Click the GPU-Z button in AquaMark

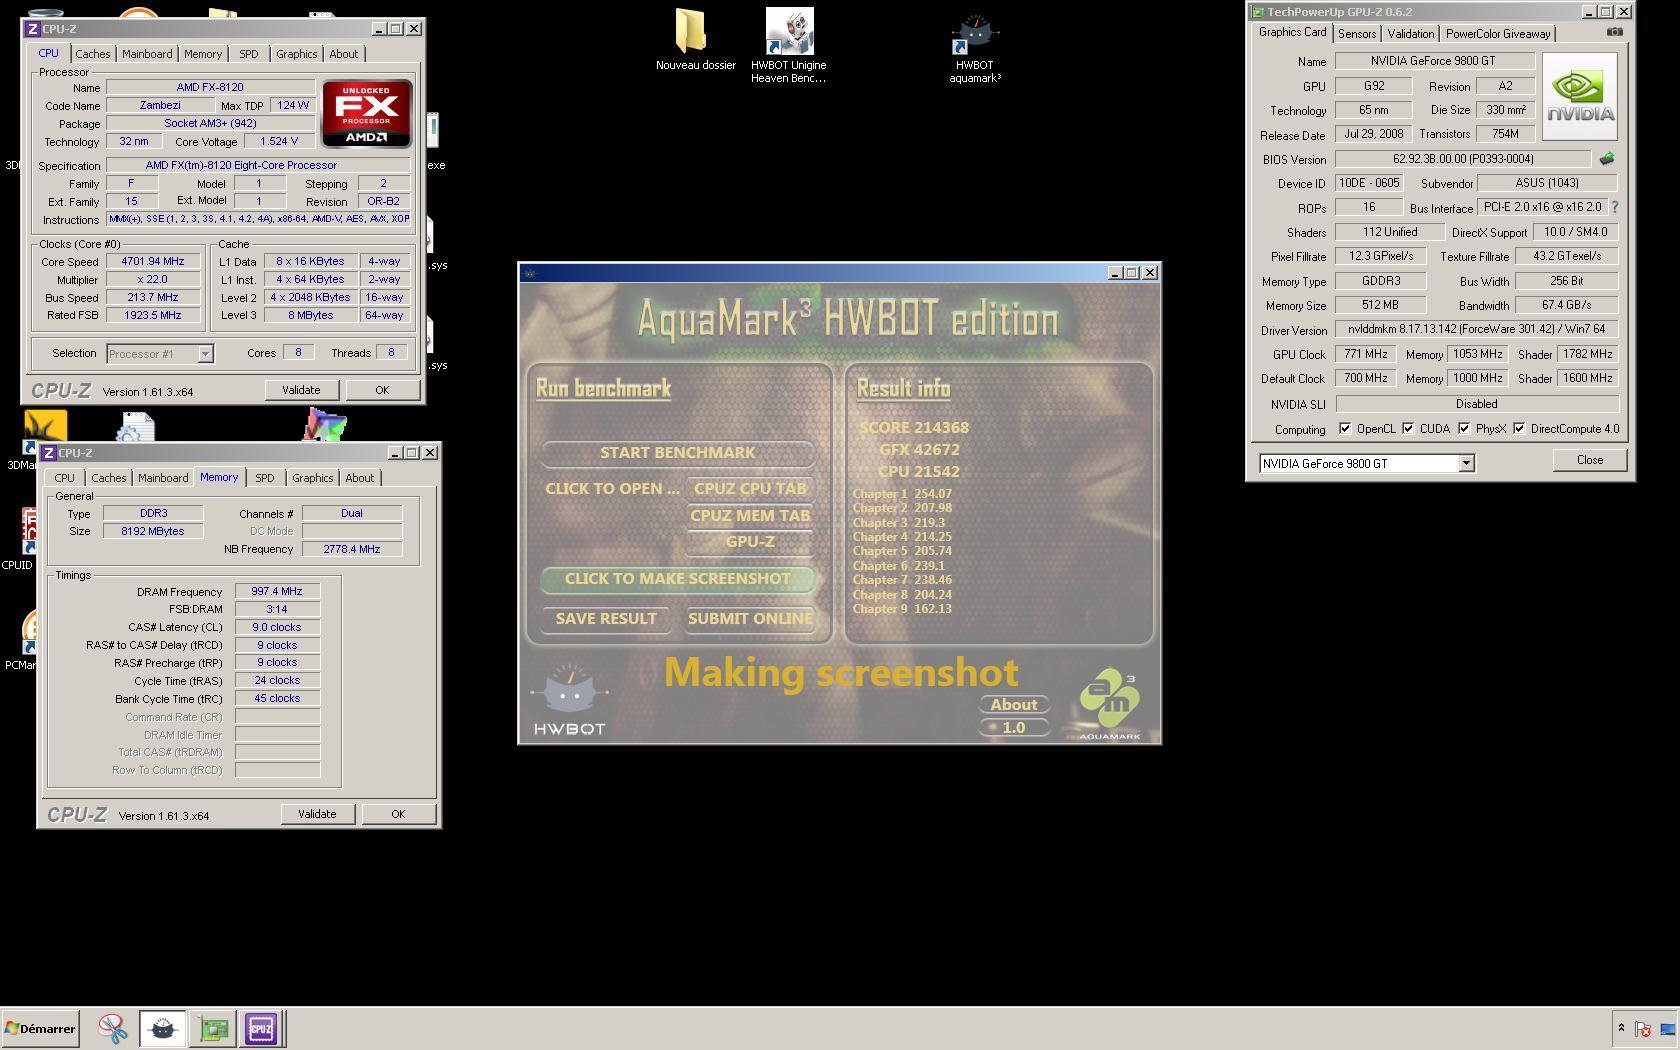pos(750,542)
